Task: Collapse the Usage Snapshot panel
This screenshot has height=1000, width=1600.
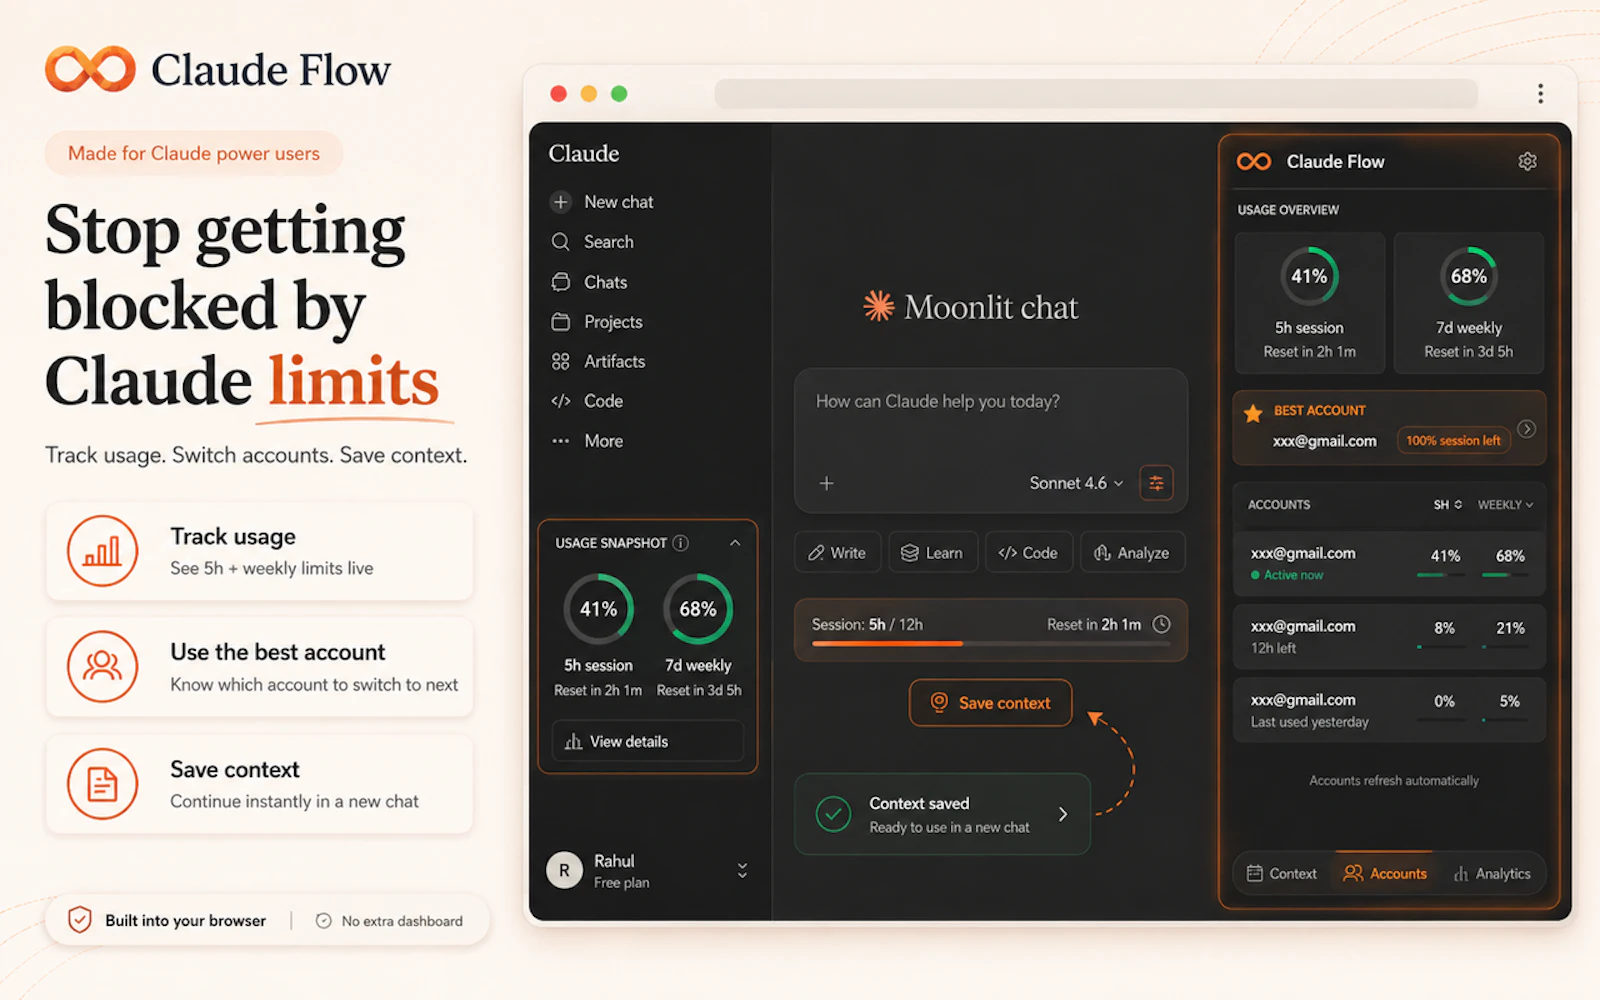Action: (735, 543)
